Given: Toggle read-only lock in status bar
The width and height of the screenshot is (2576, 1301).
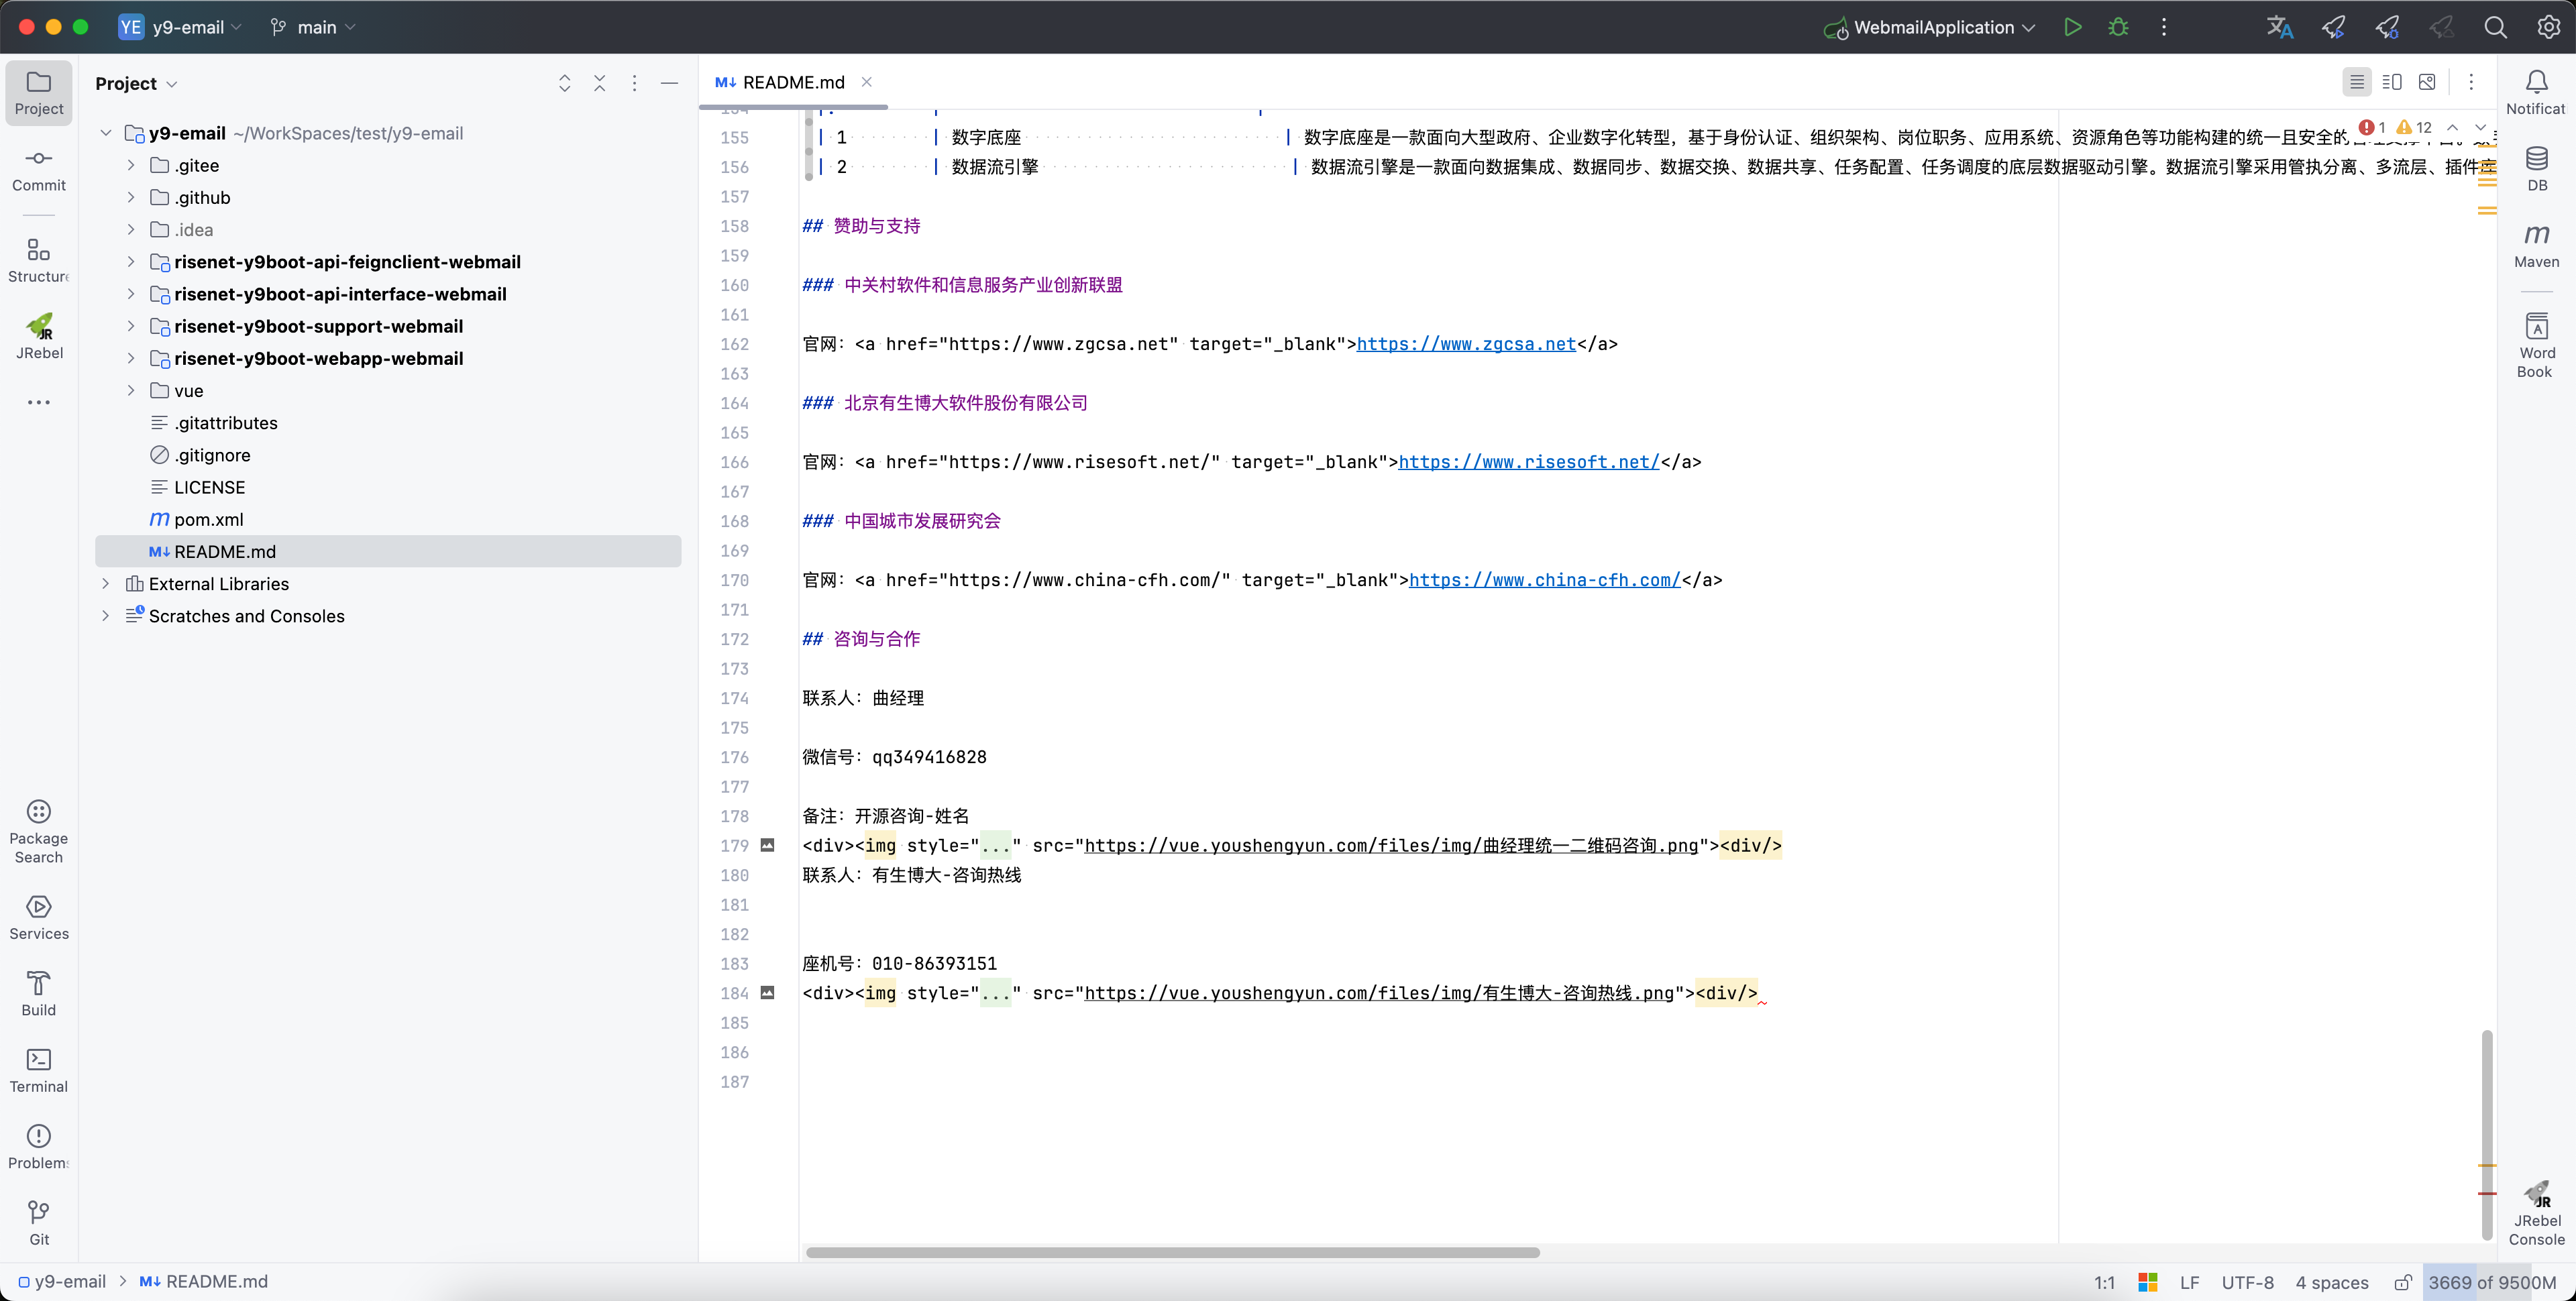Looking at the screenshot, I should (x=2402, y=1282).
